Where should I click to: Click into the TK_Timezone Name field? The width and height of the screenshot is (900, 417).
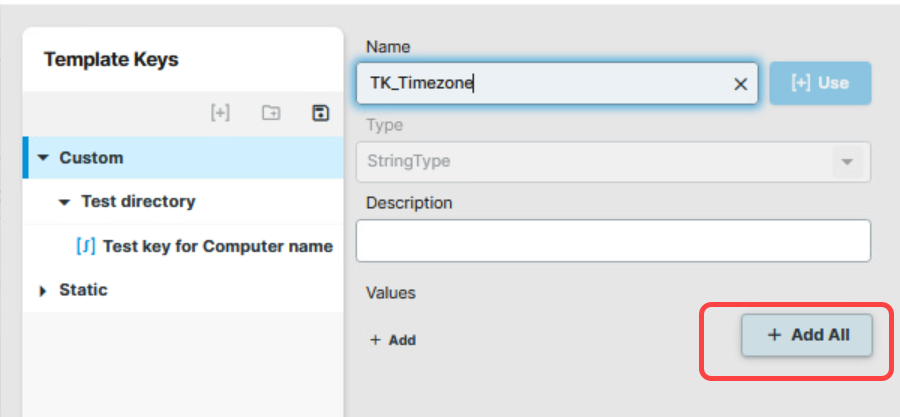pyautogui.click(x=540, y=84)
